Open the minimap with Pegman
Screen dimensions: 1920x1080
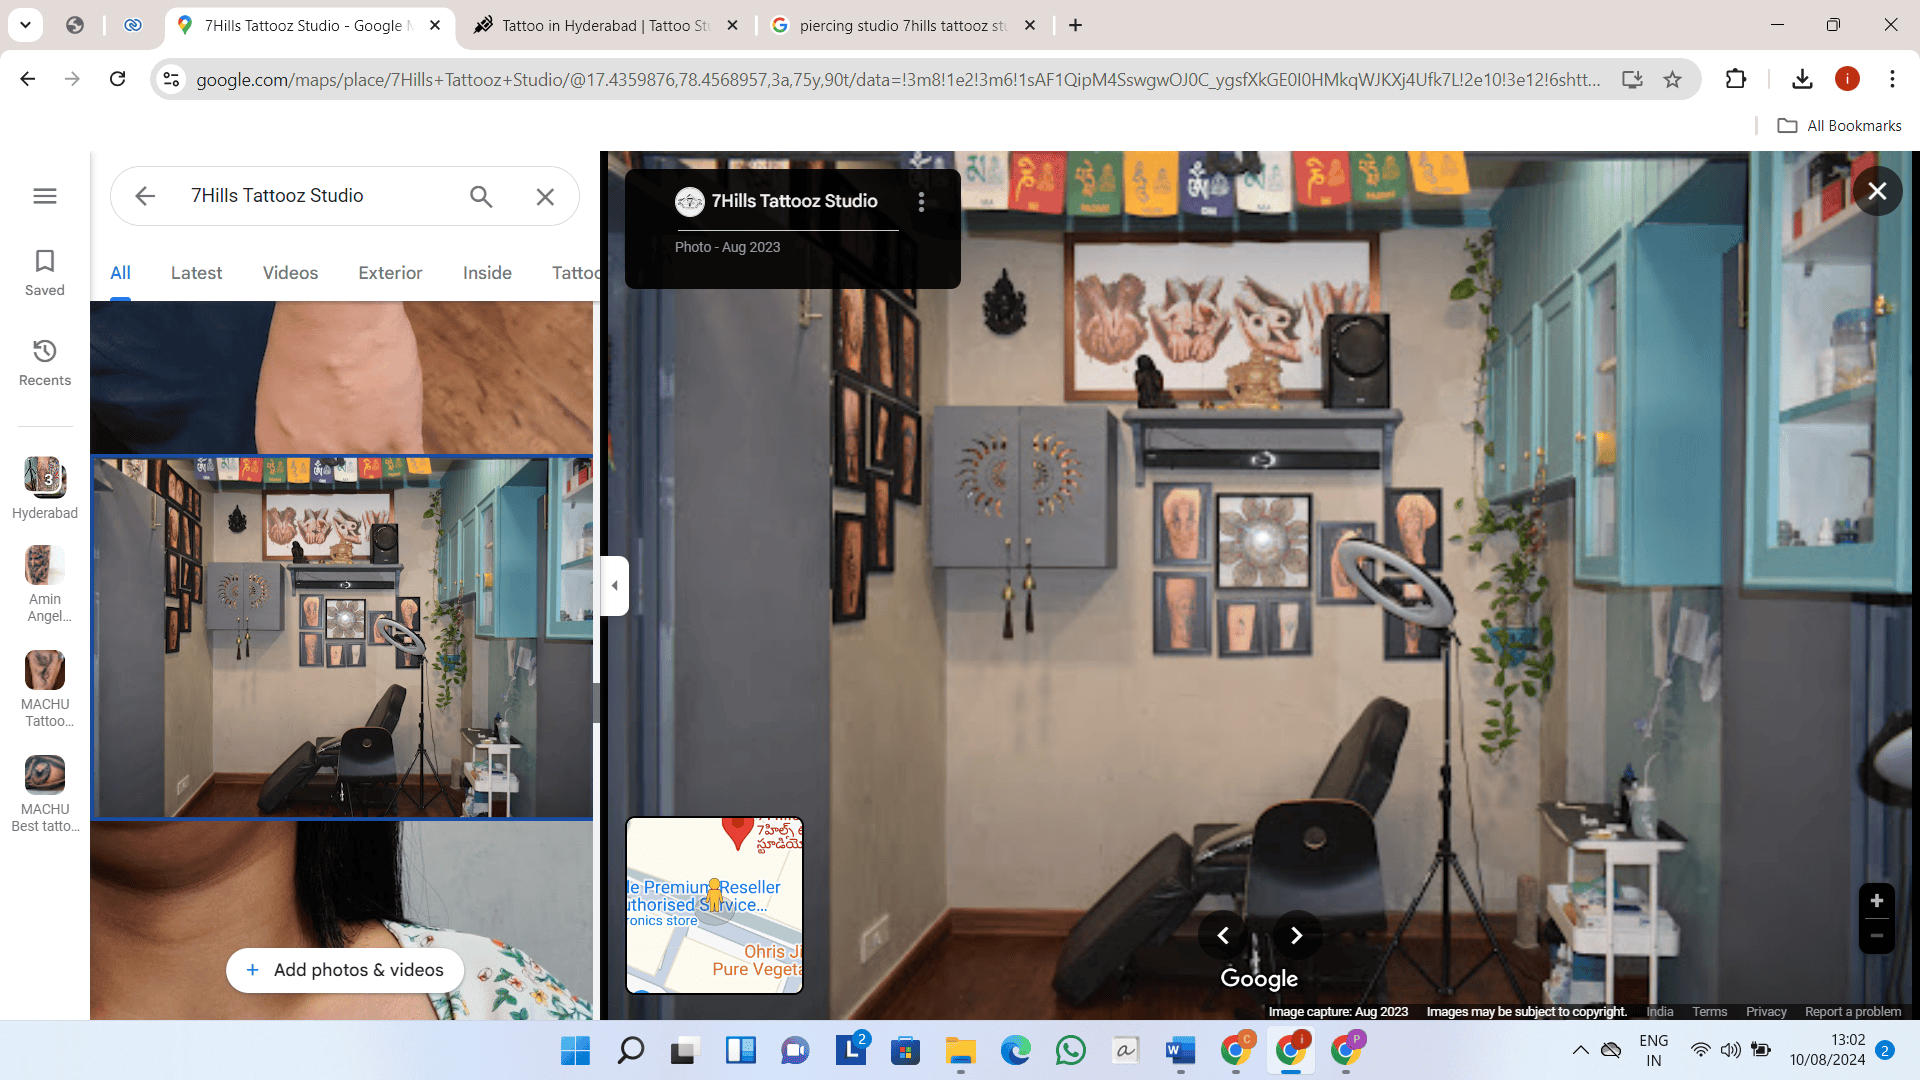click(x=714, y=905)
